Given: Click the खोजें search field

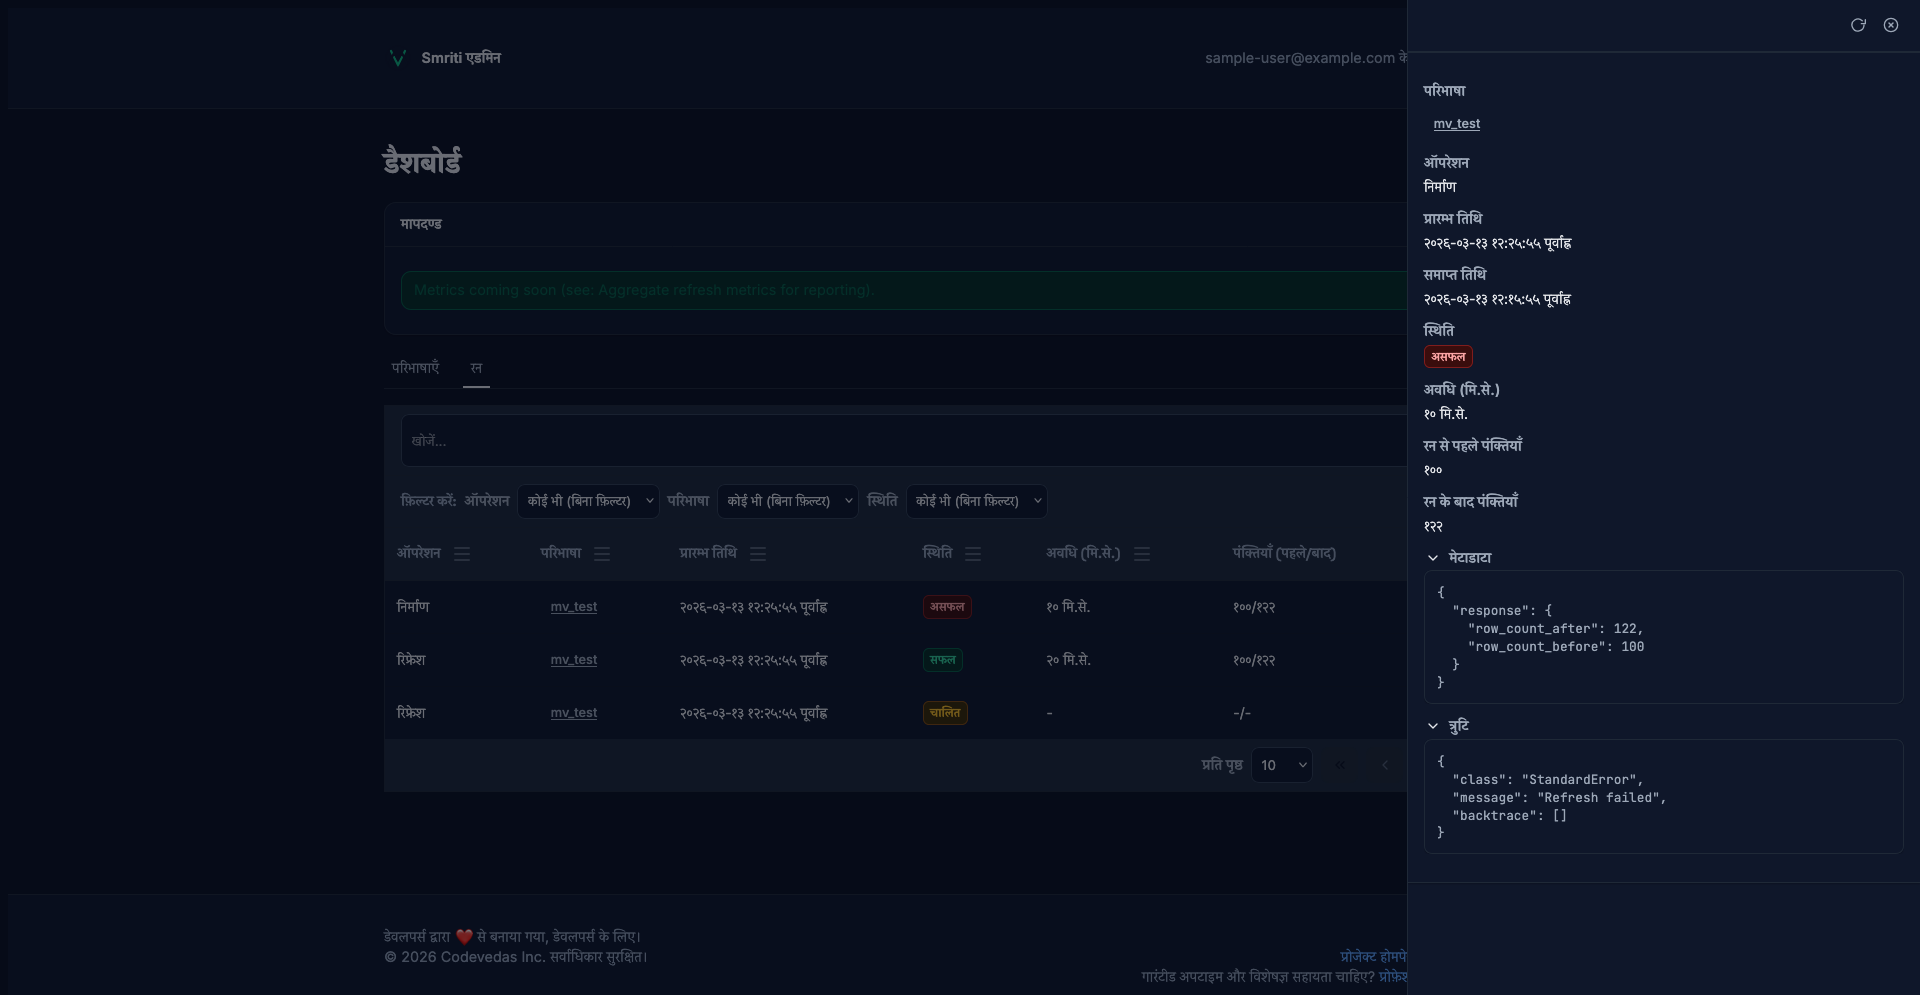Looking at the screenshot, I should [x=900, y=441].
